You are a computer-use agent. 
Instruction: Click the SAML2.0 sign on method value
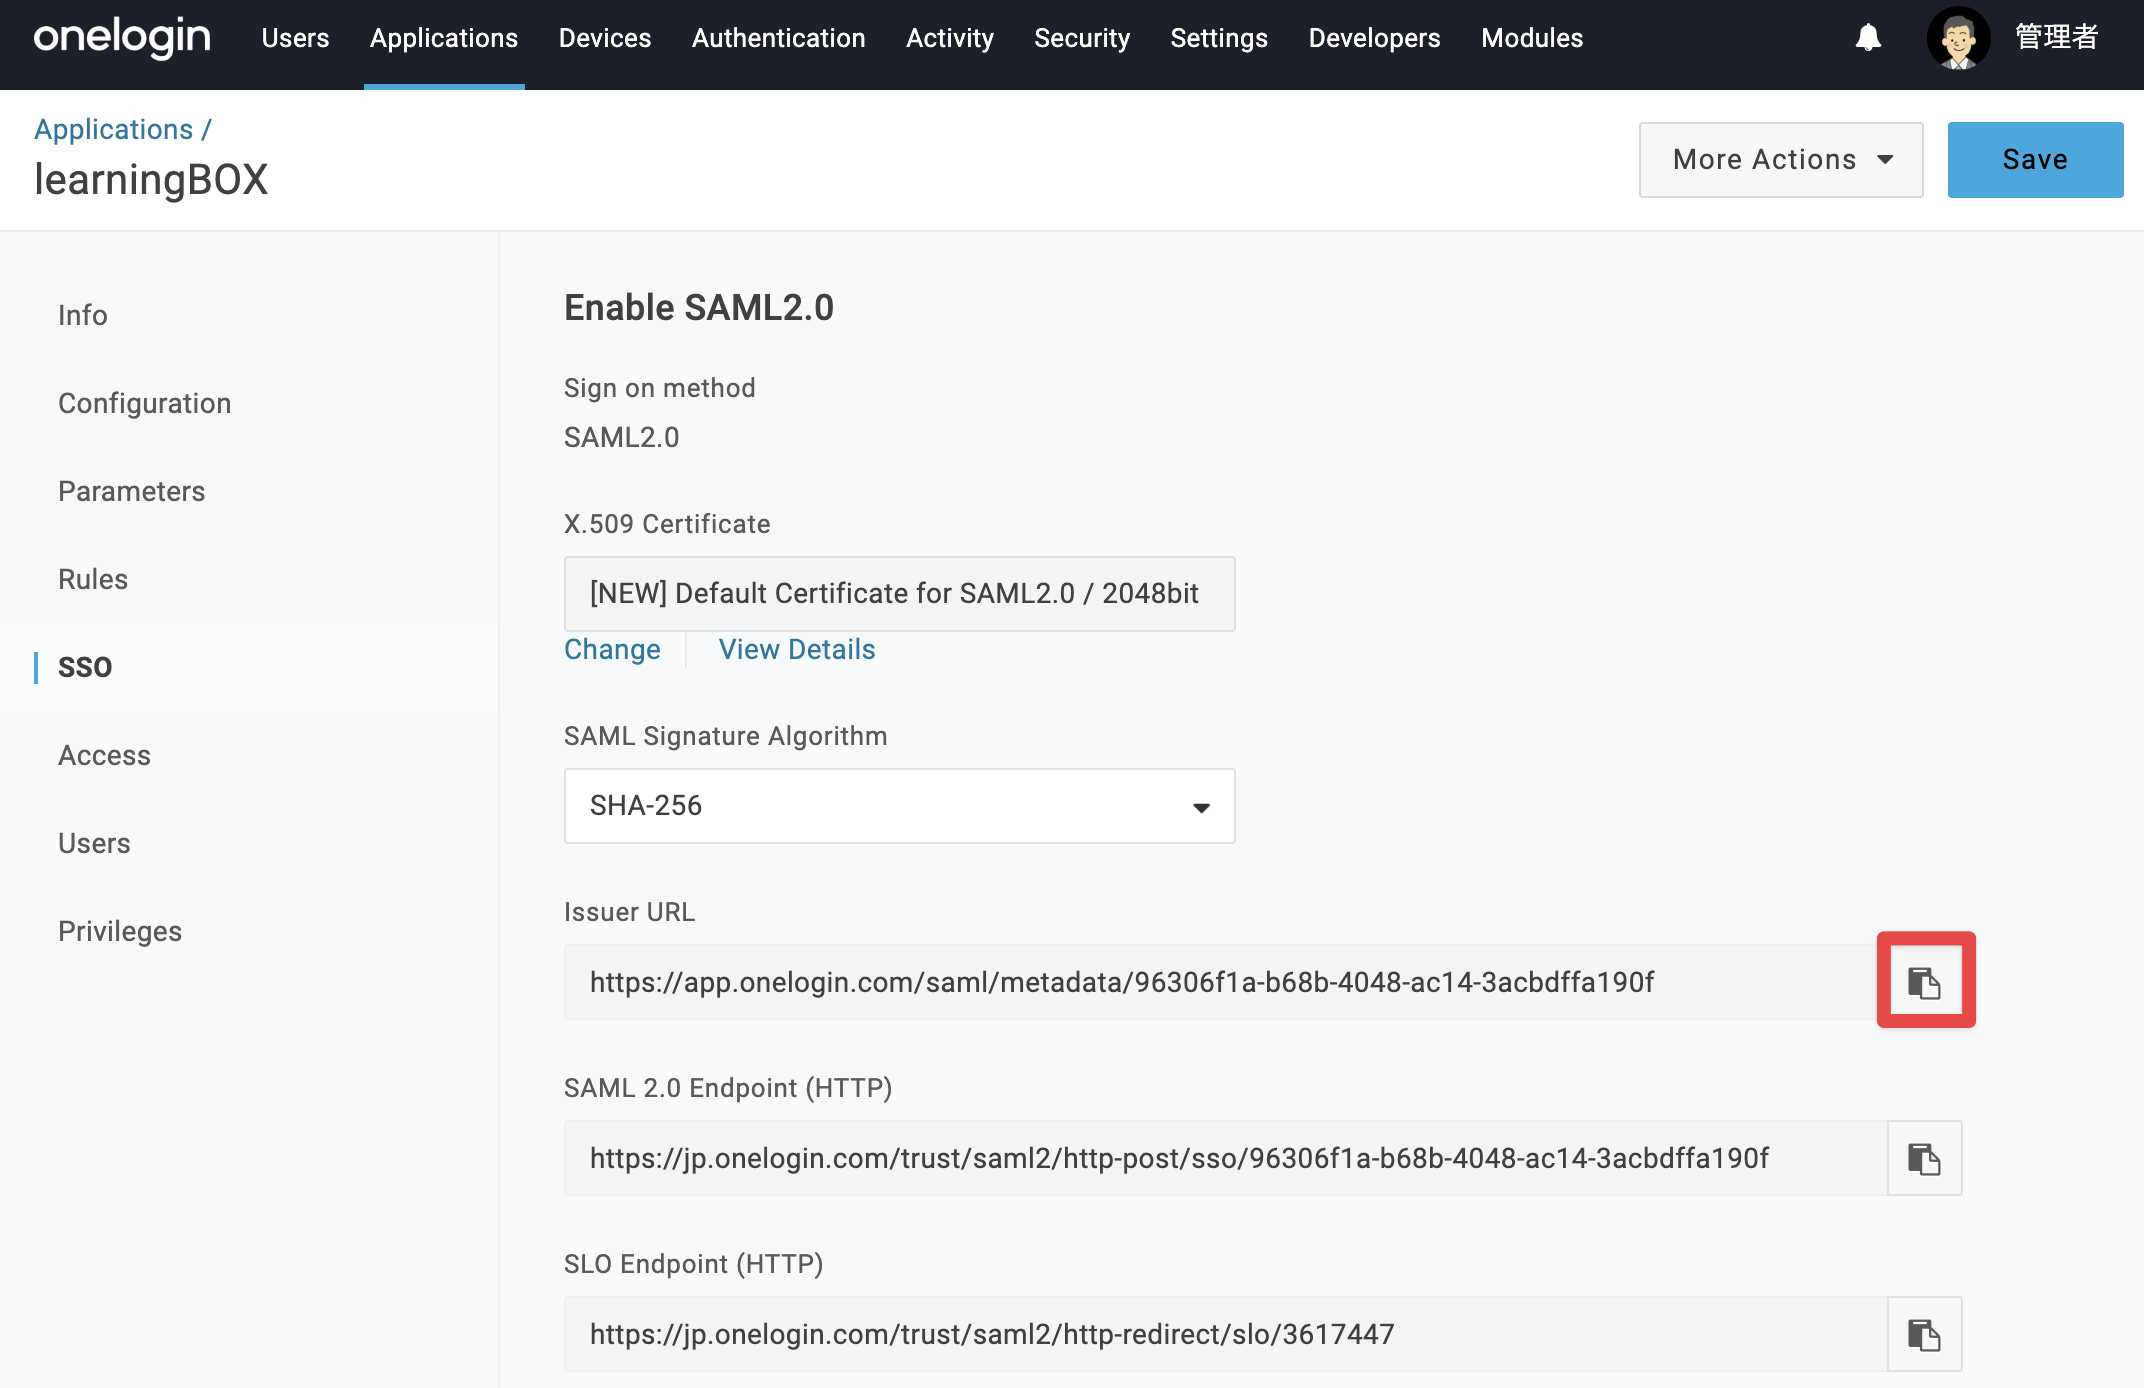coord(622,438)
